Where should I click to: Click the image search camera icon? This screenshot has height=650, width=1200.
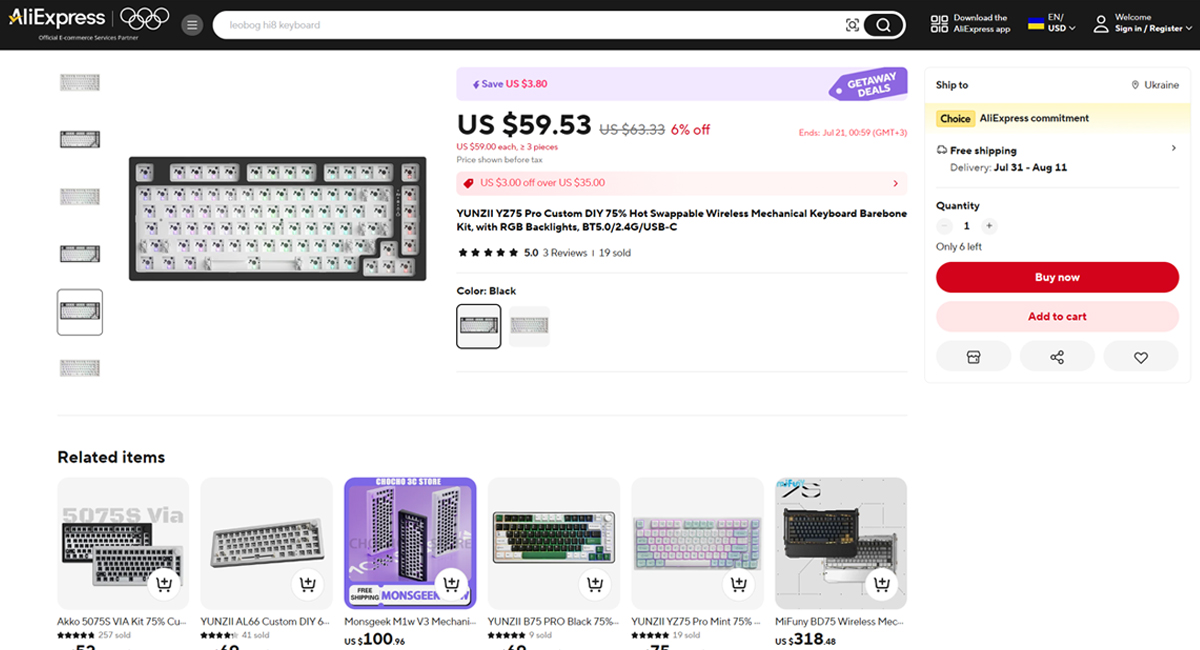point(852,25)
